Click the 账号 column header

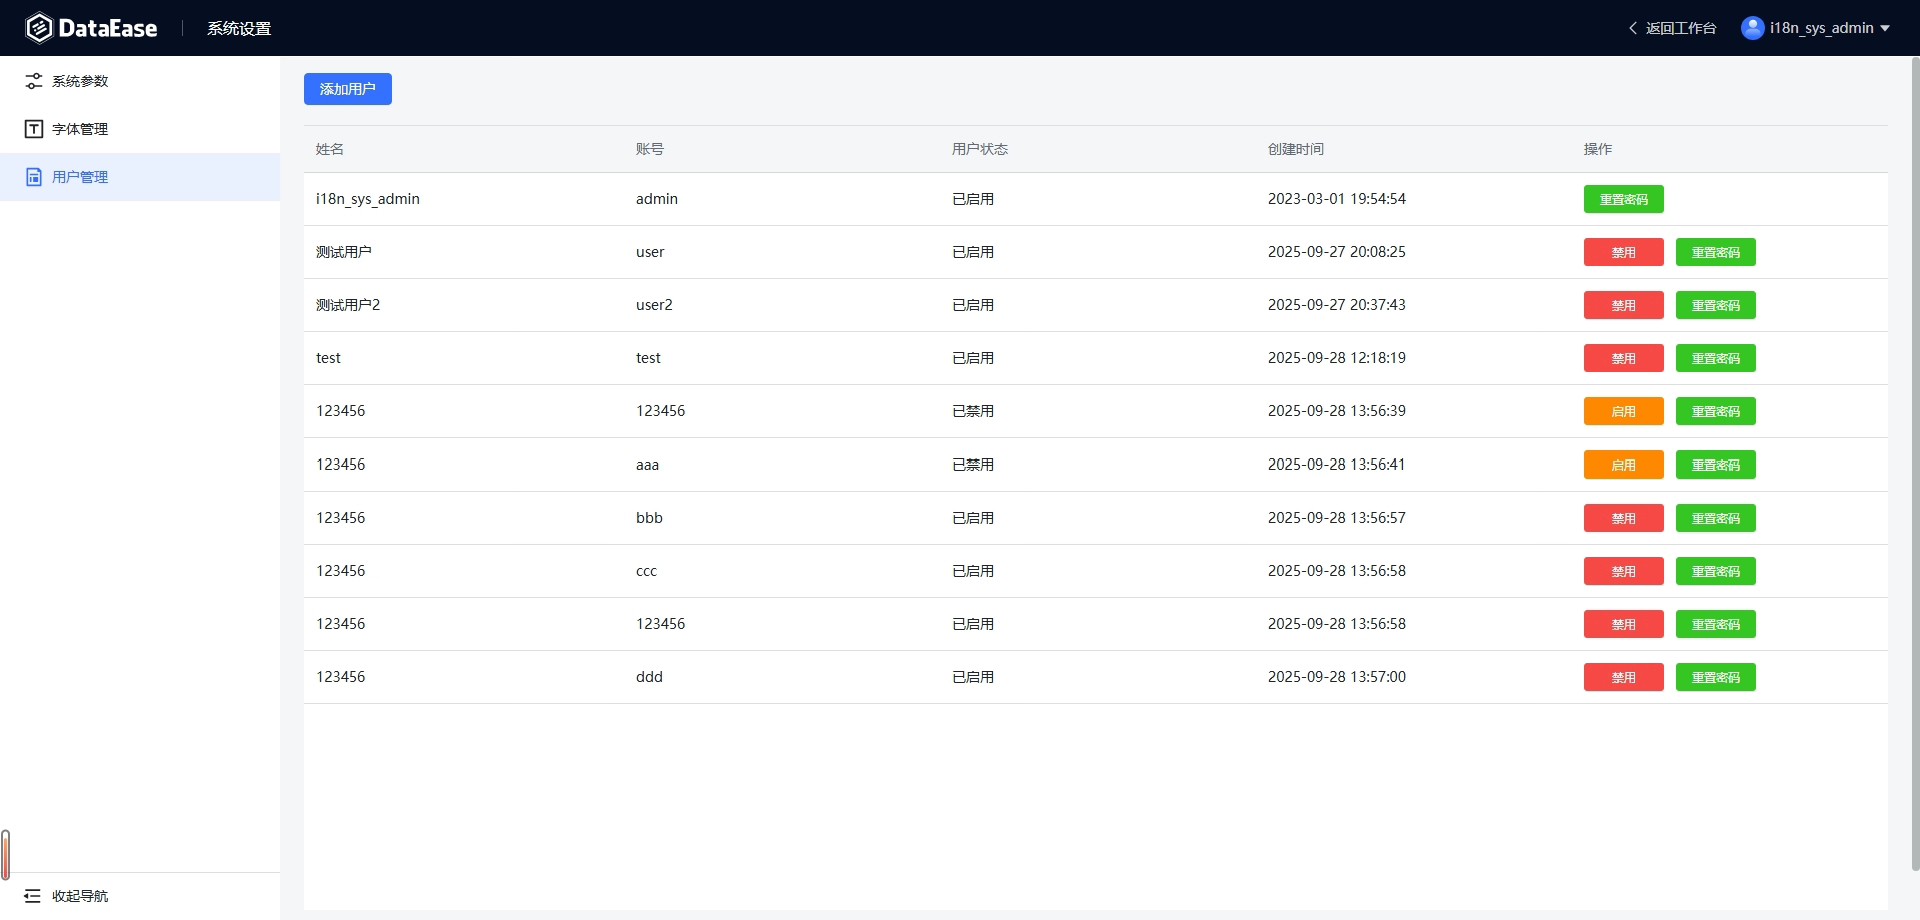(x=650, y=149)
